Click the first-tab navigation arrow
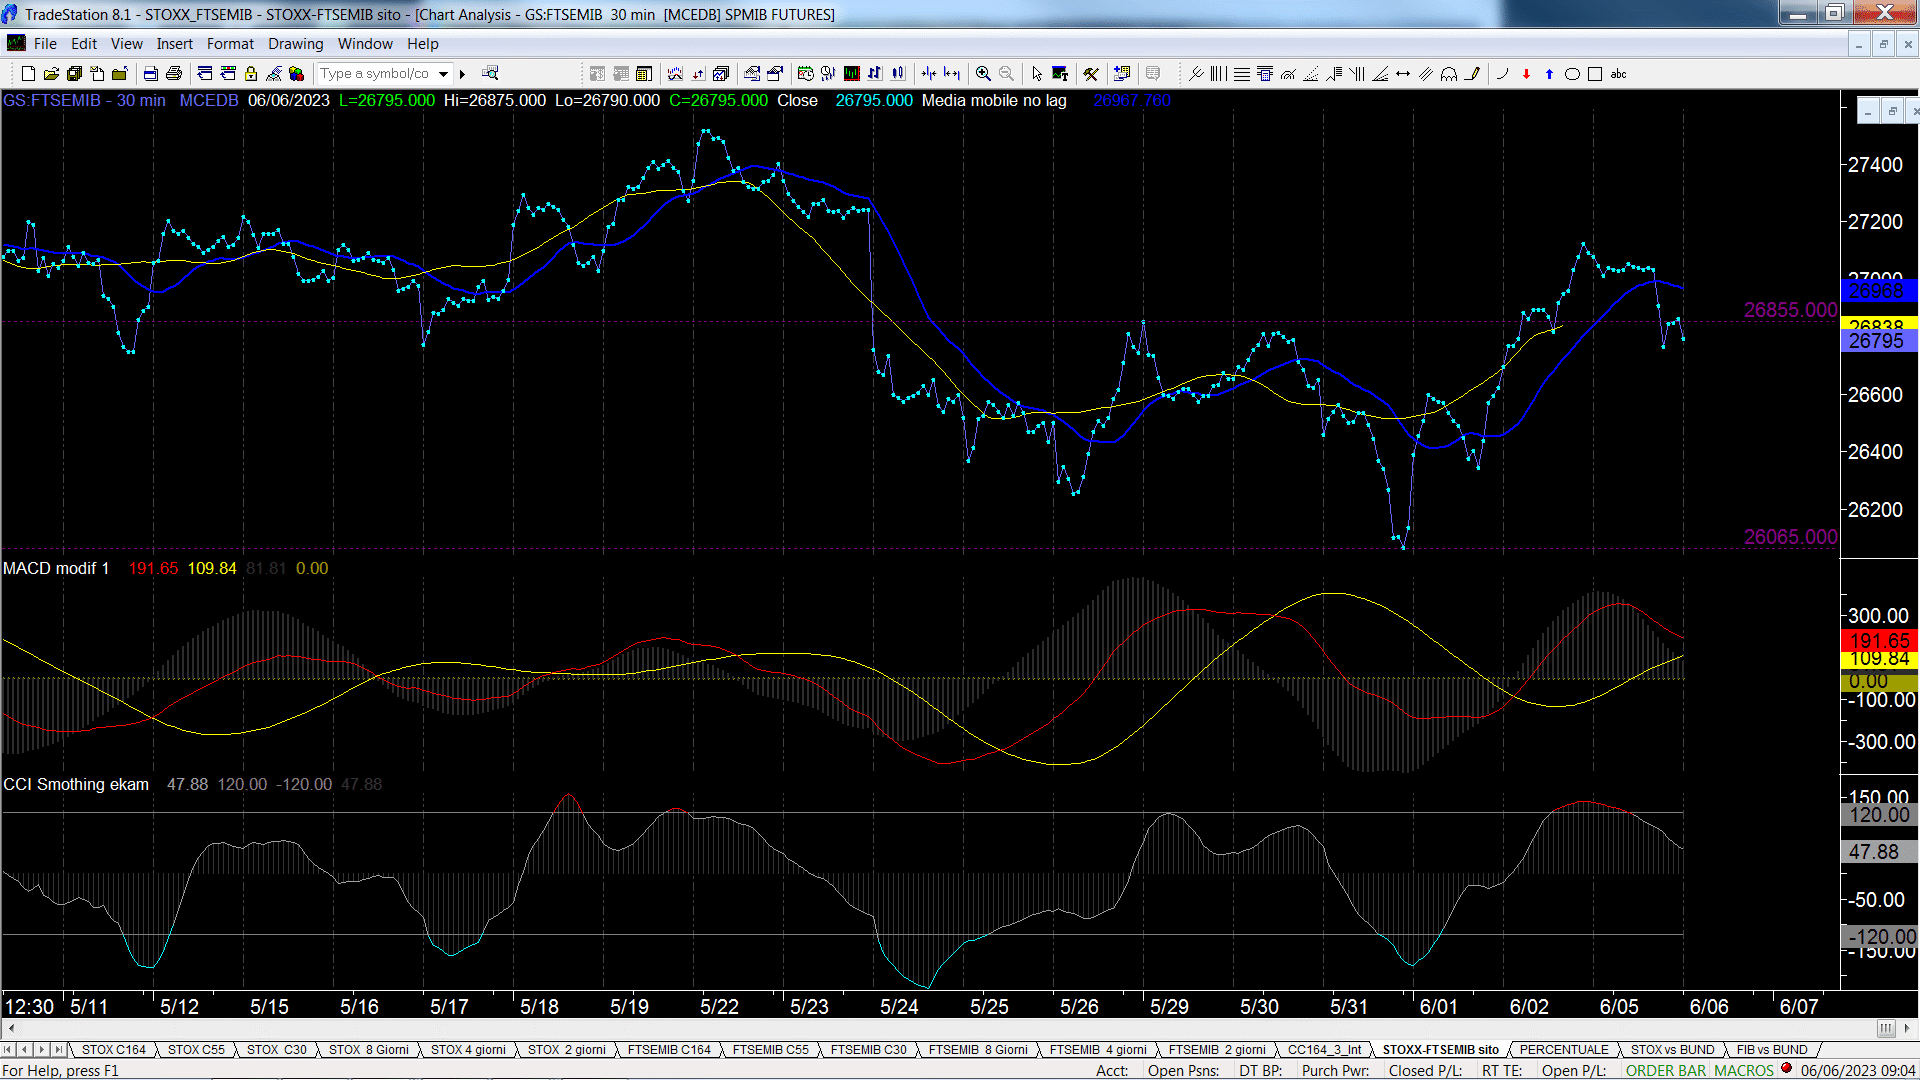Viewport: 1920px width, 1080px height. tap(8, 1050)
